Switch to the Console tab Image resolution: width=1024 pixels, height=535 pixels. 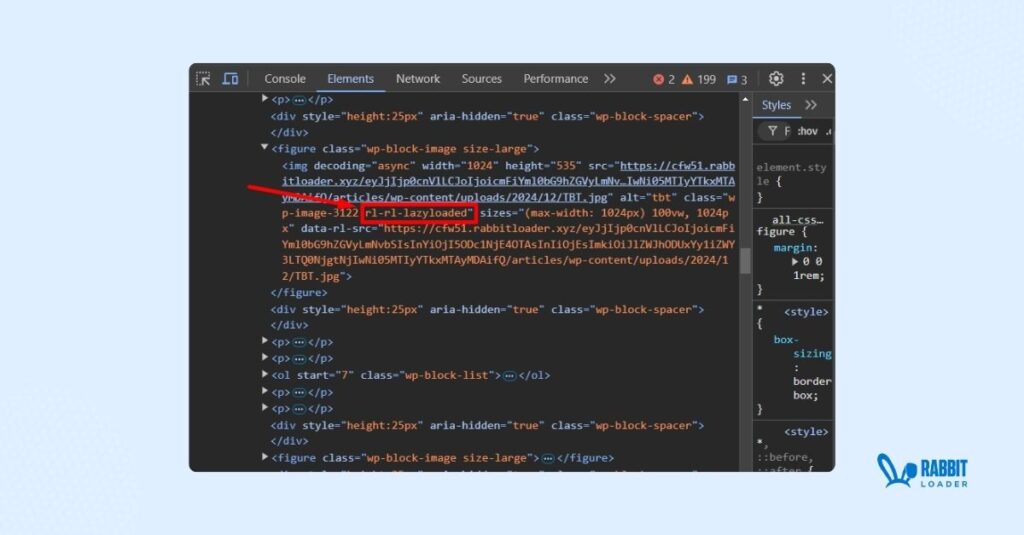click(x=285, y=79)
